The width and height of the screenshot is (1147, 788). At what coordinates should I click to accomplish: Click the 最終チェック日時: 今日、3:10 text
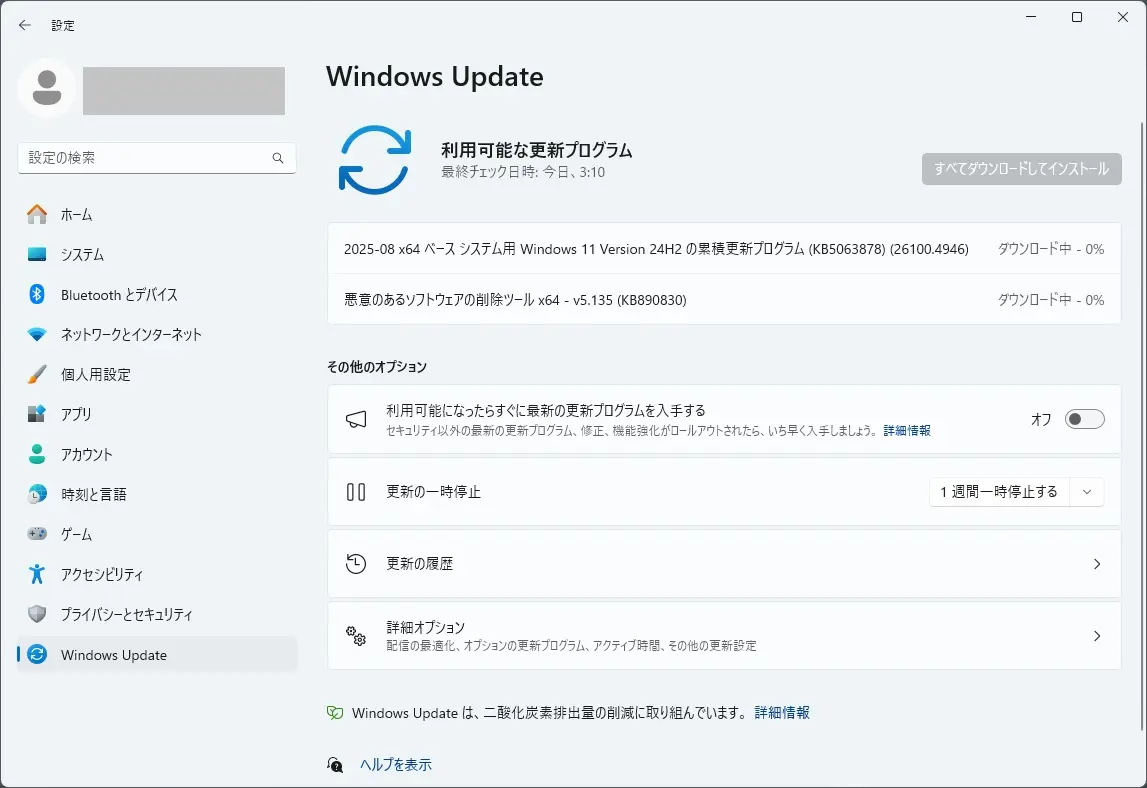tap(523, 173)
